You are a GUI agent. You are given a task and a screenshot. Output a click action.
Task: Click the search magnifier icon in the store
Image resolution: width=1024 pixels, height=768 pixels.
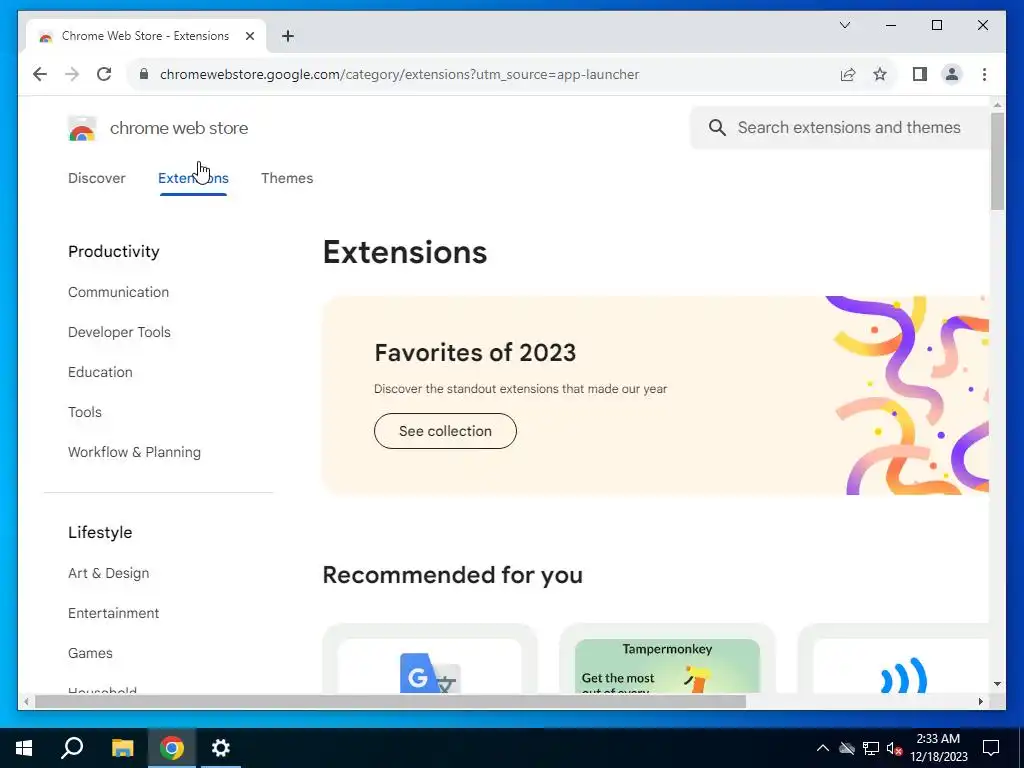(717, 128)
